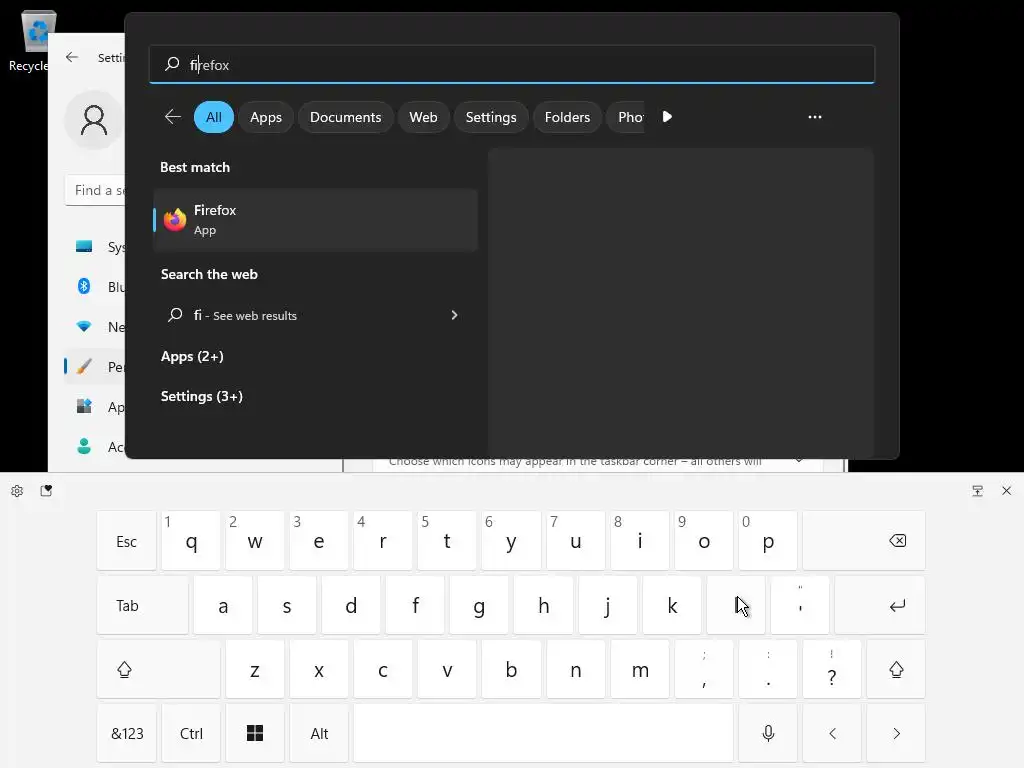
Task: Start voice typing with microphone key
Action: pos(768,733)
